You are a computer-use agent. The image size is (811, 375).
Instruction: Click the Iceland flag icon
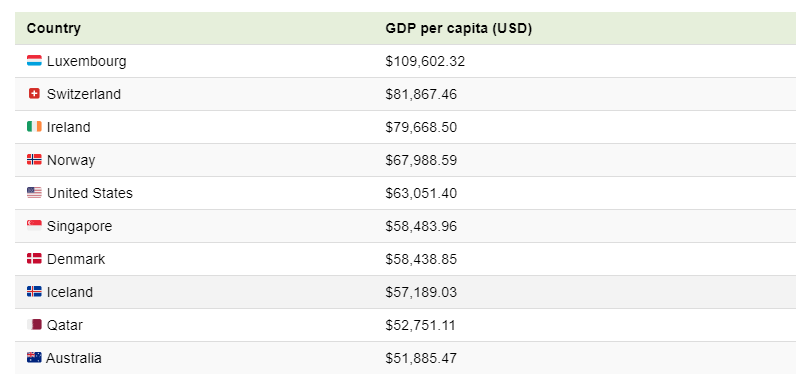pos(34,292)
